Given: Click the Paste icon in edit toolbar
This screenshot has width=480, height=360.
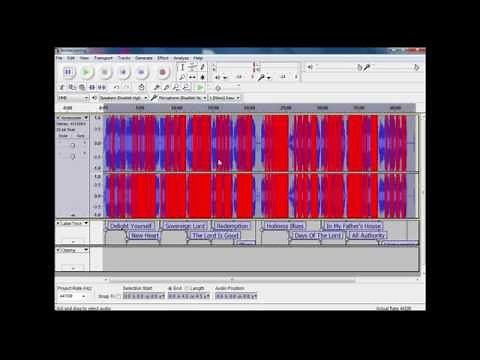Looking at the screenshot, I should (x=82, y=87).
